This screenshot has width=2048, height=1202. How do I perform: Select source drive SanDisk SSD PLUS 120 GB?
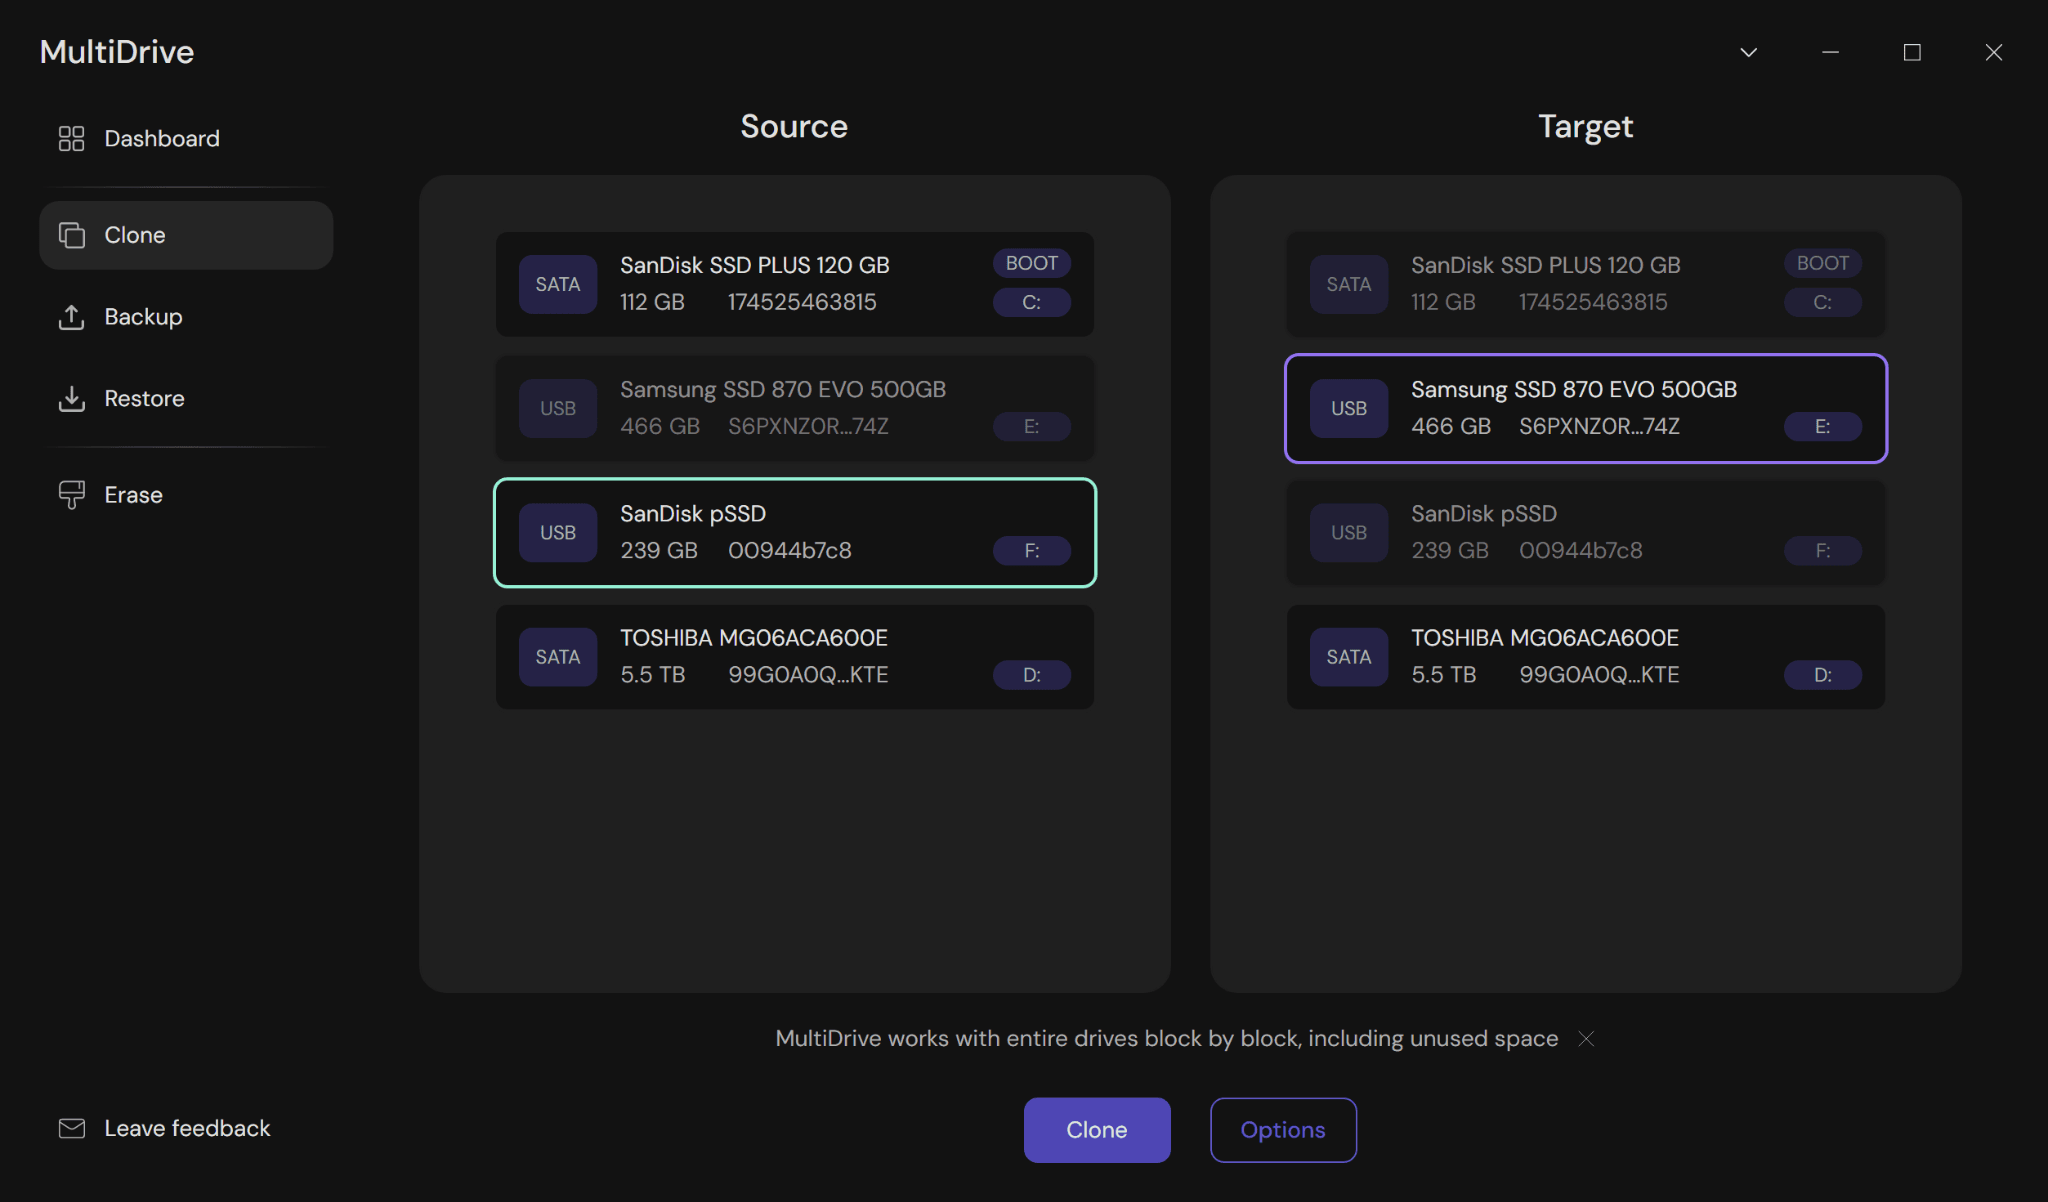pos(795,284)
